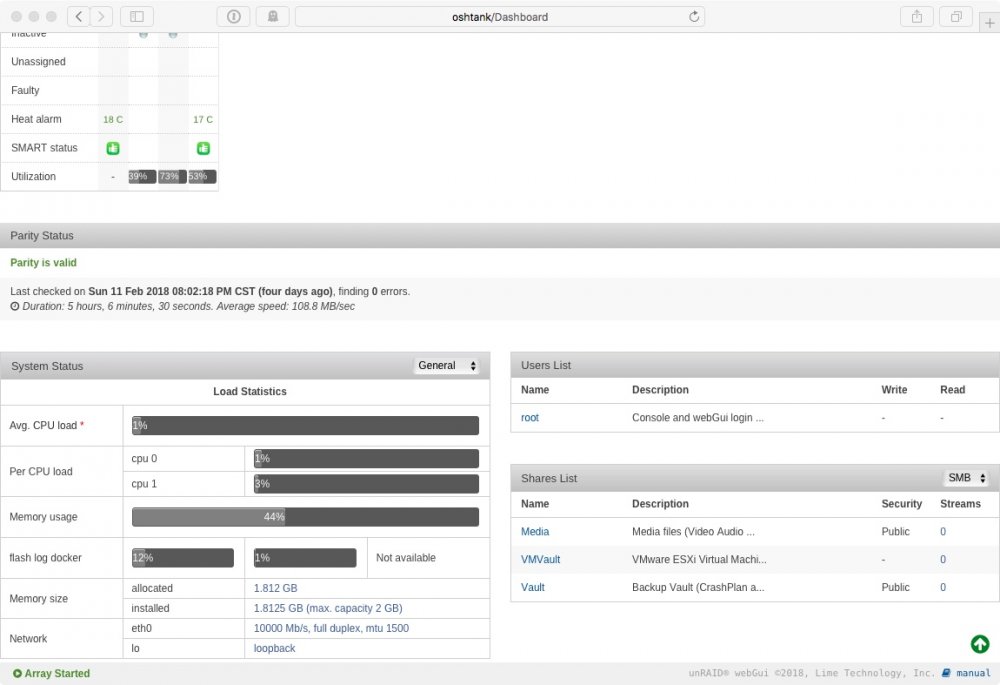Click the Media files description text
The image size is (1000, 685).
pos(693,531)
